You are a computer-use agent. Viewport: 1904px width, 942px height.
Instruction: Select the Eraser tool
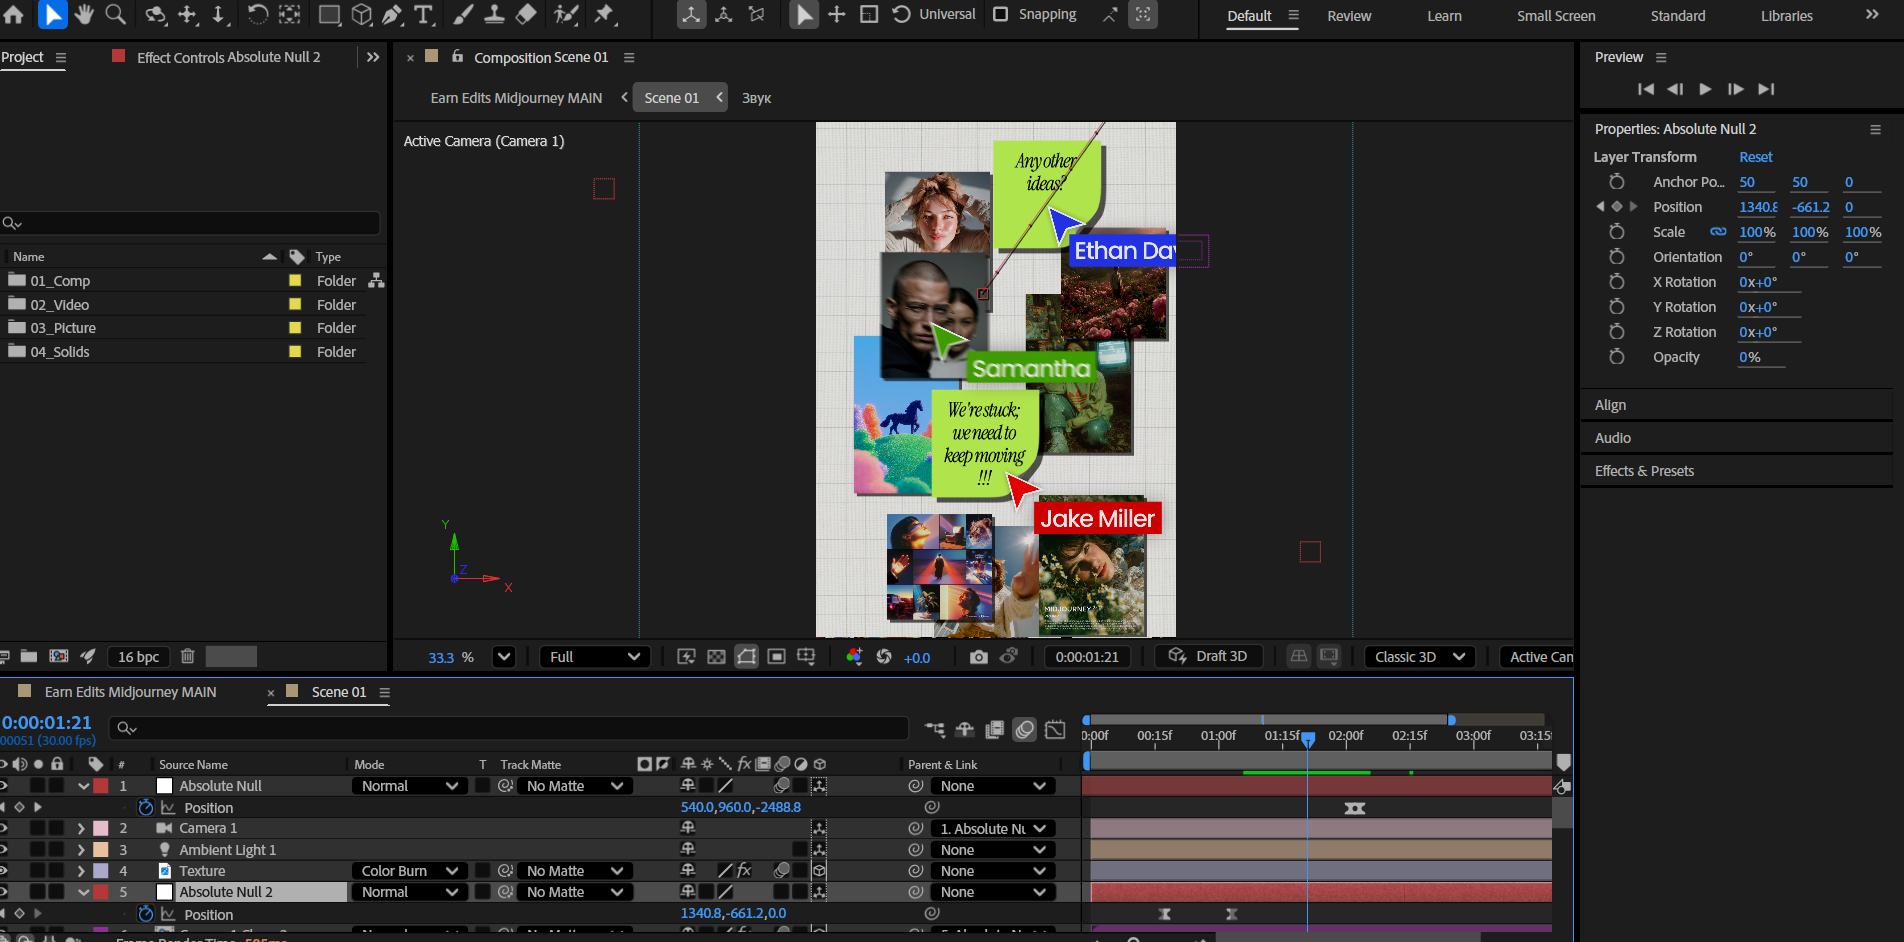(526, 14)
